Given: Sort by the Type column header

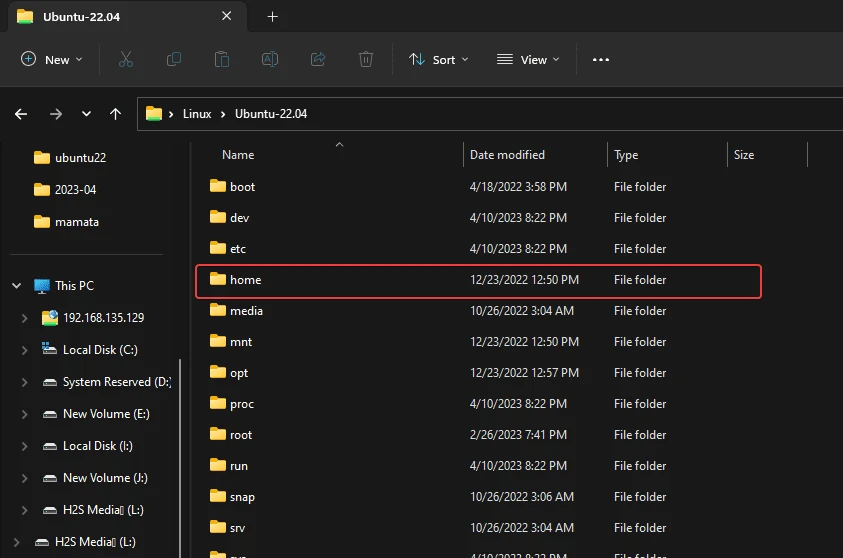Looking at the screenshot, I should click(x=626, y=155).
